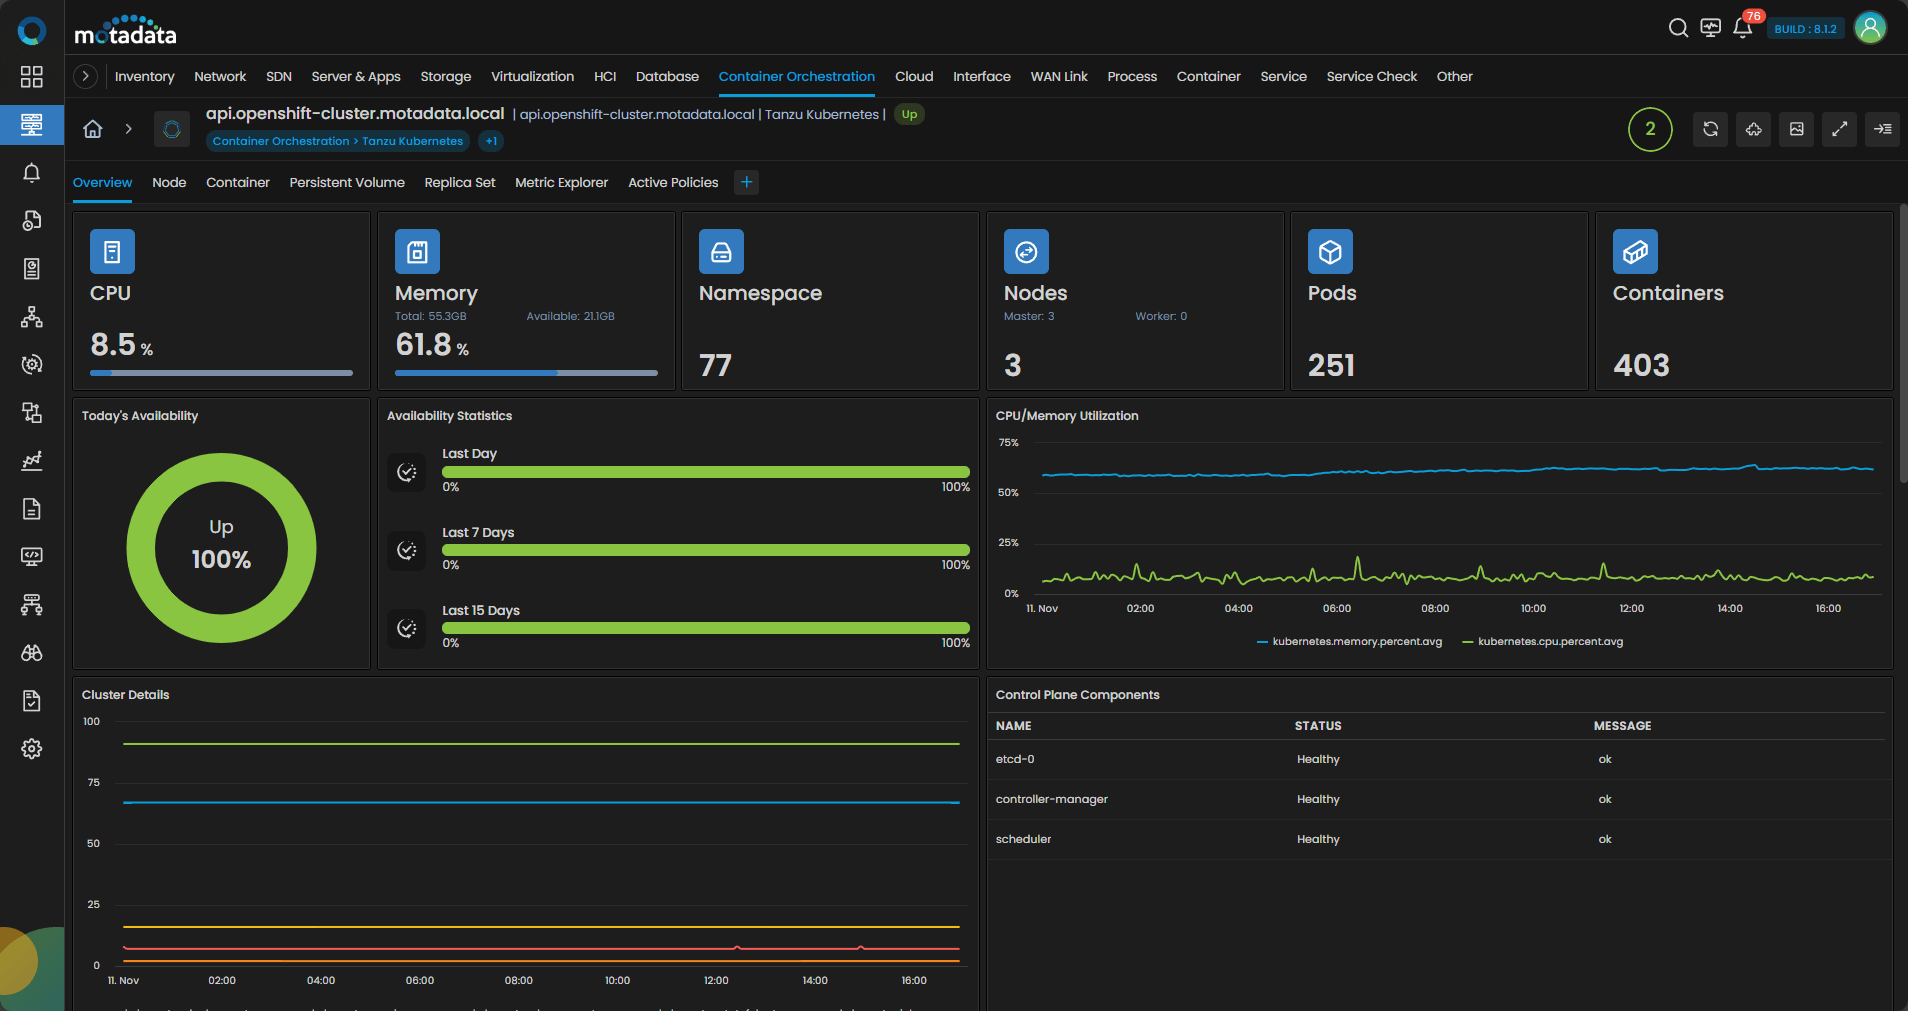This screenshot has width=1908, height=1011.
Task: Open the notifications bell with 76 badge
Action: (x=1742, y=28)
